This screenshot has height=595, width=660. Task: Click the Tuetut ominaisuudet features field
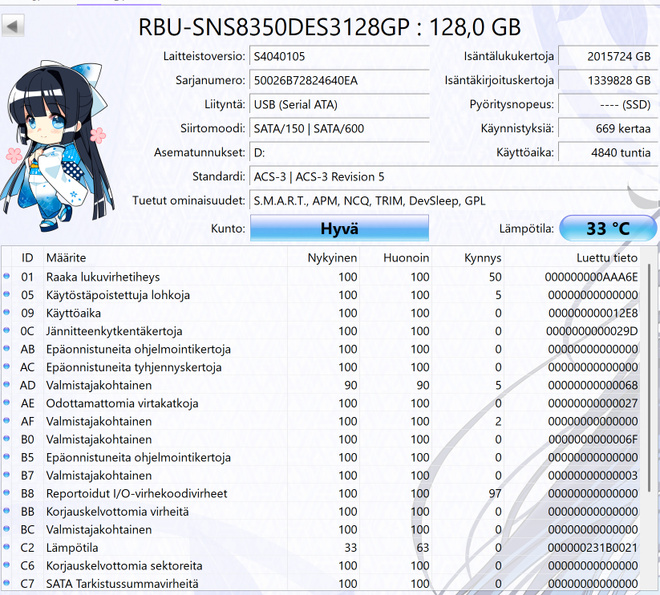(x=453, y=201)
